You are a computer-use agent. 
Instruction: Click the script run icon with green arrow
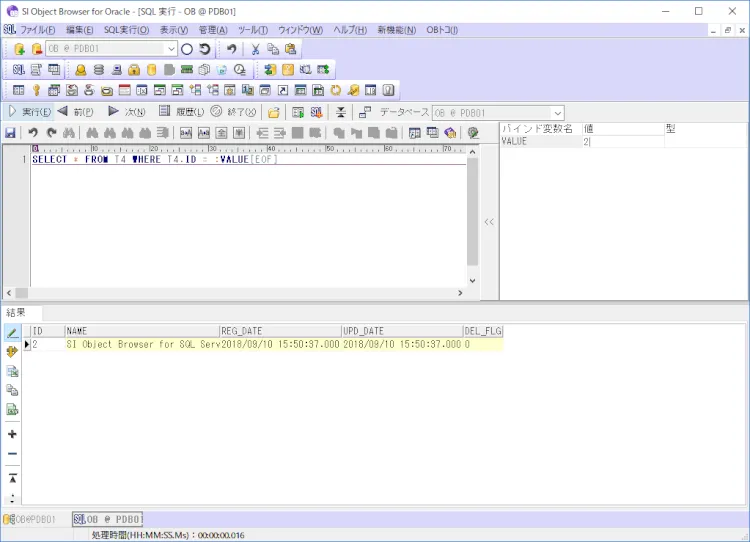point(298,112)
